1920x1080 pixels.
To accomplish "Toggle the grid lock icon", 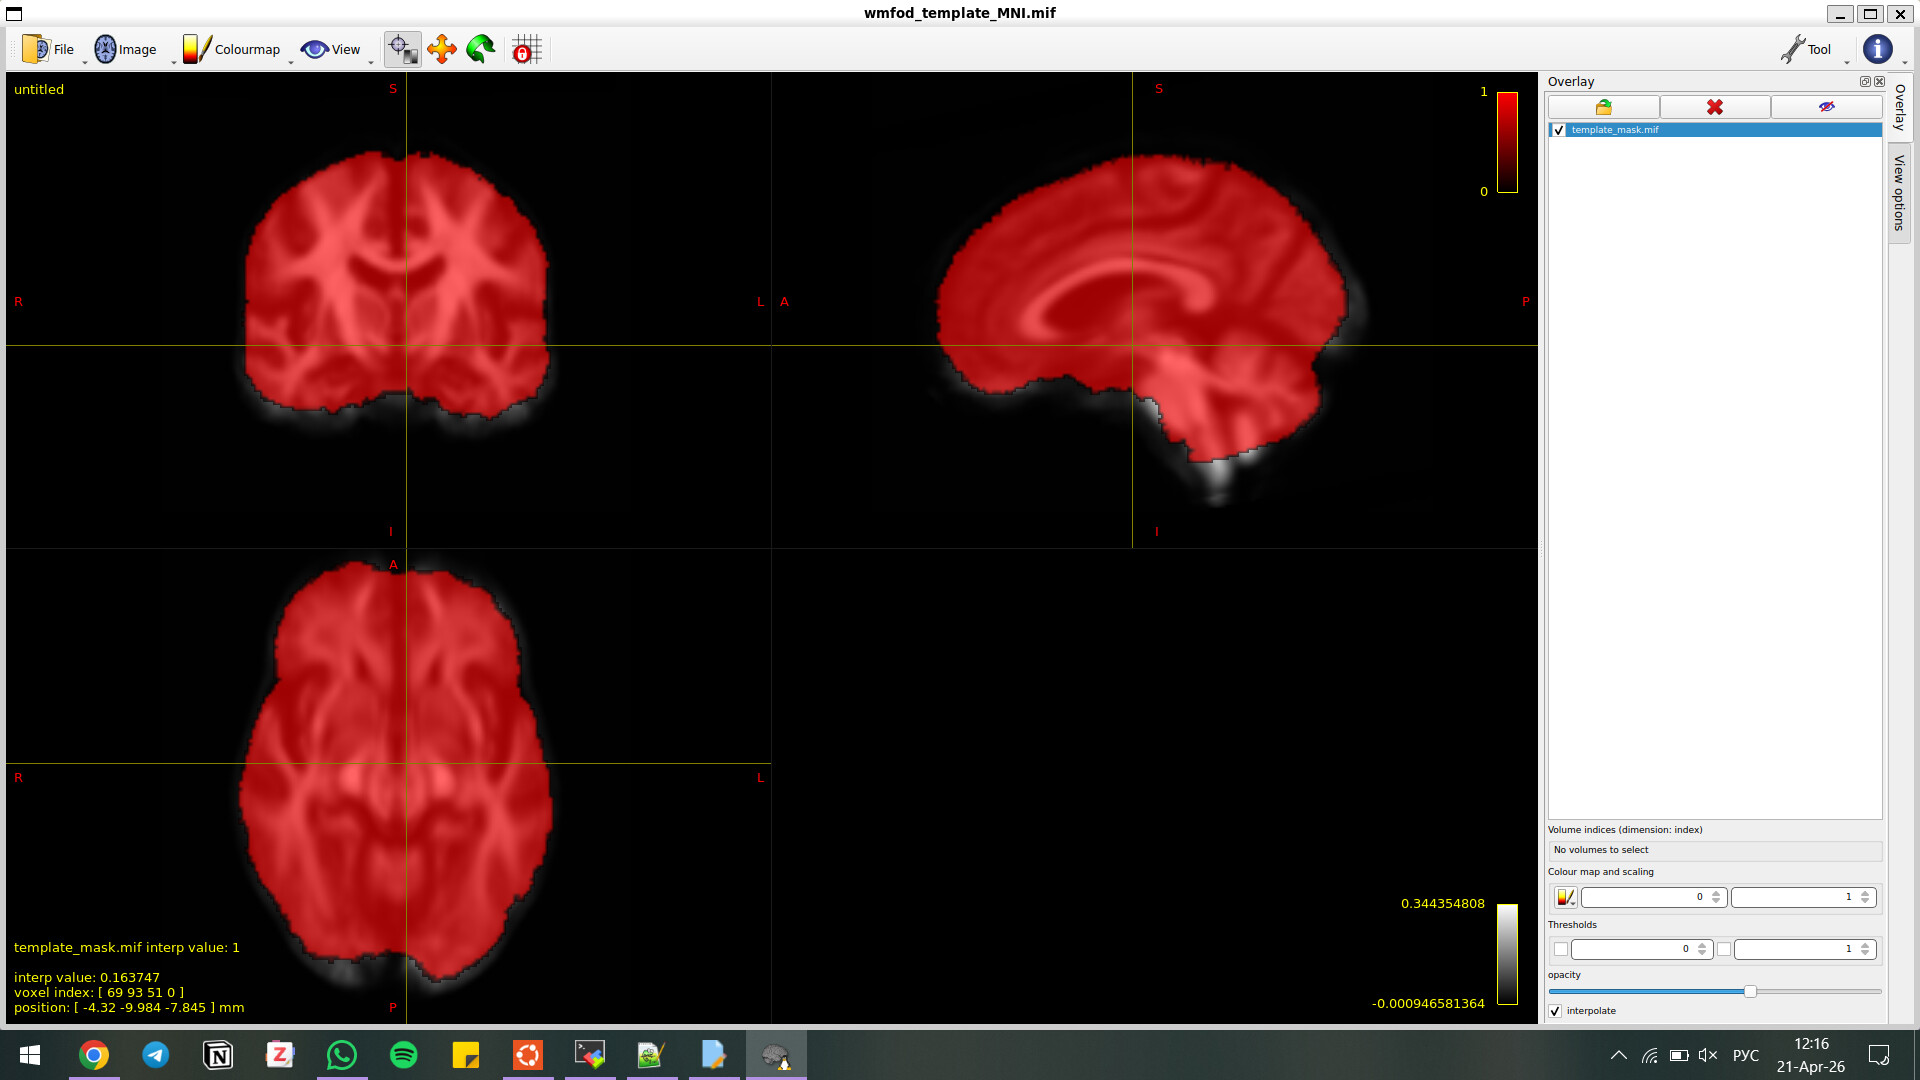I will [526, 49].
